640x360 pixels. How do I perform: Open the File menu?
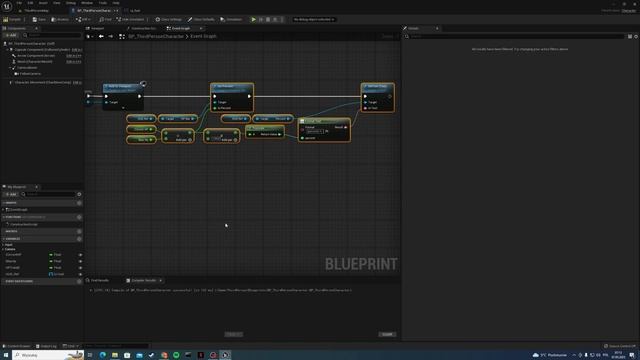pos(19,3)
